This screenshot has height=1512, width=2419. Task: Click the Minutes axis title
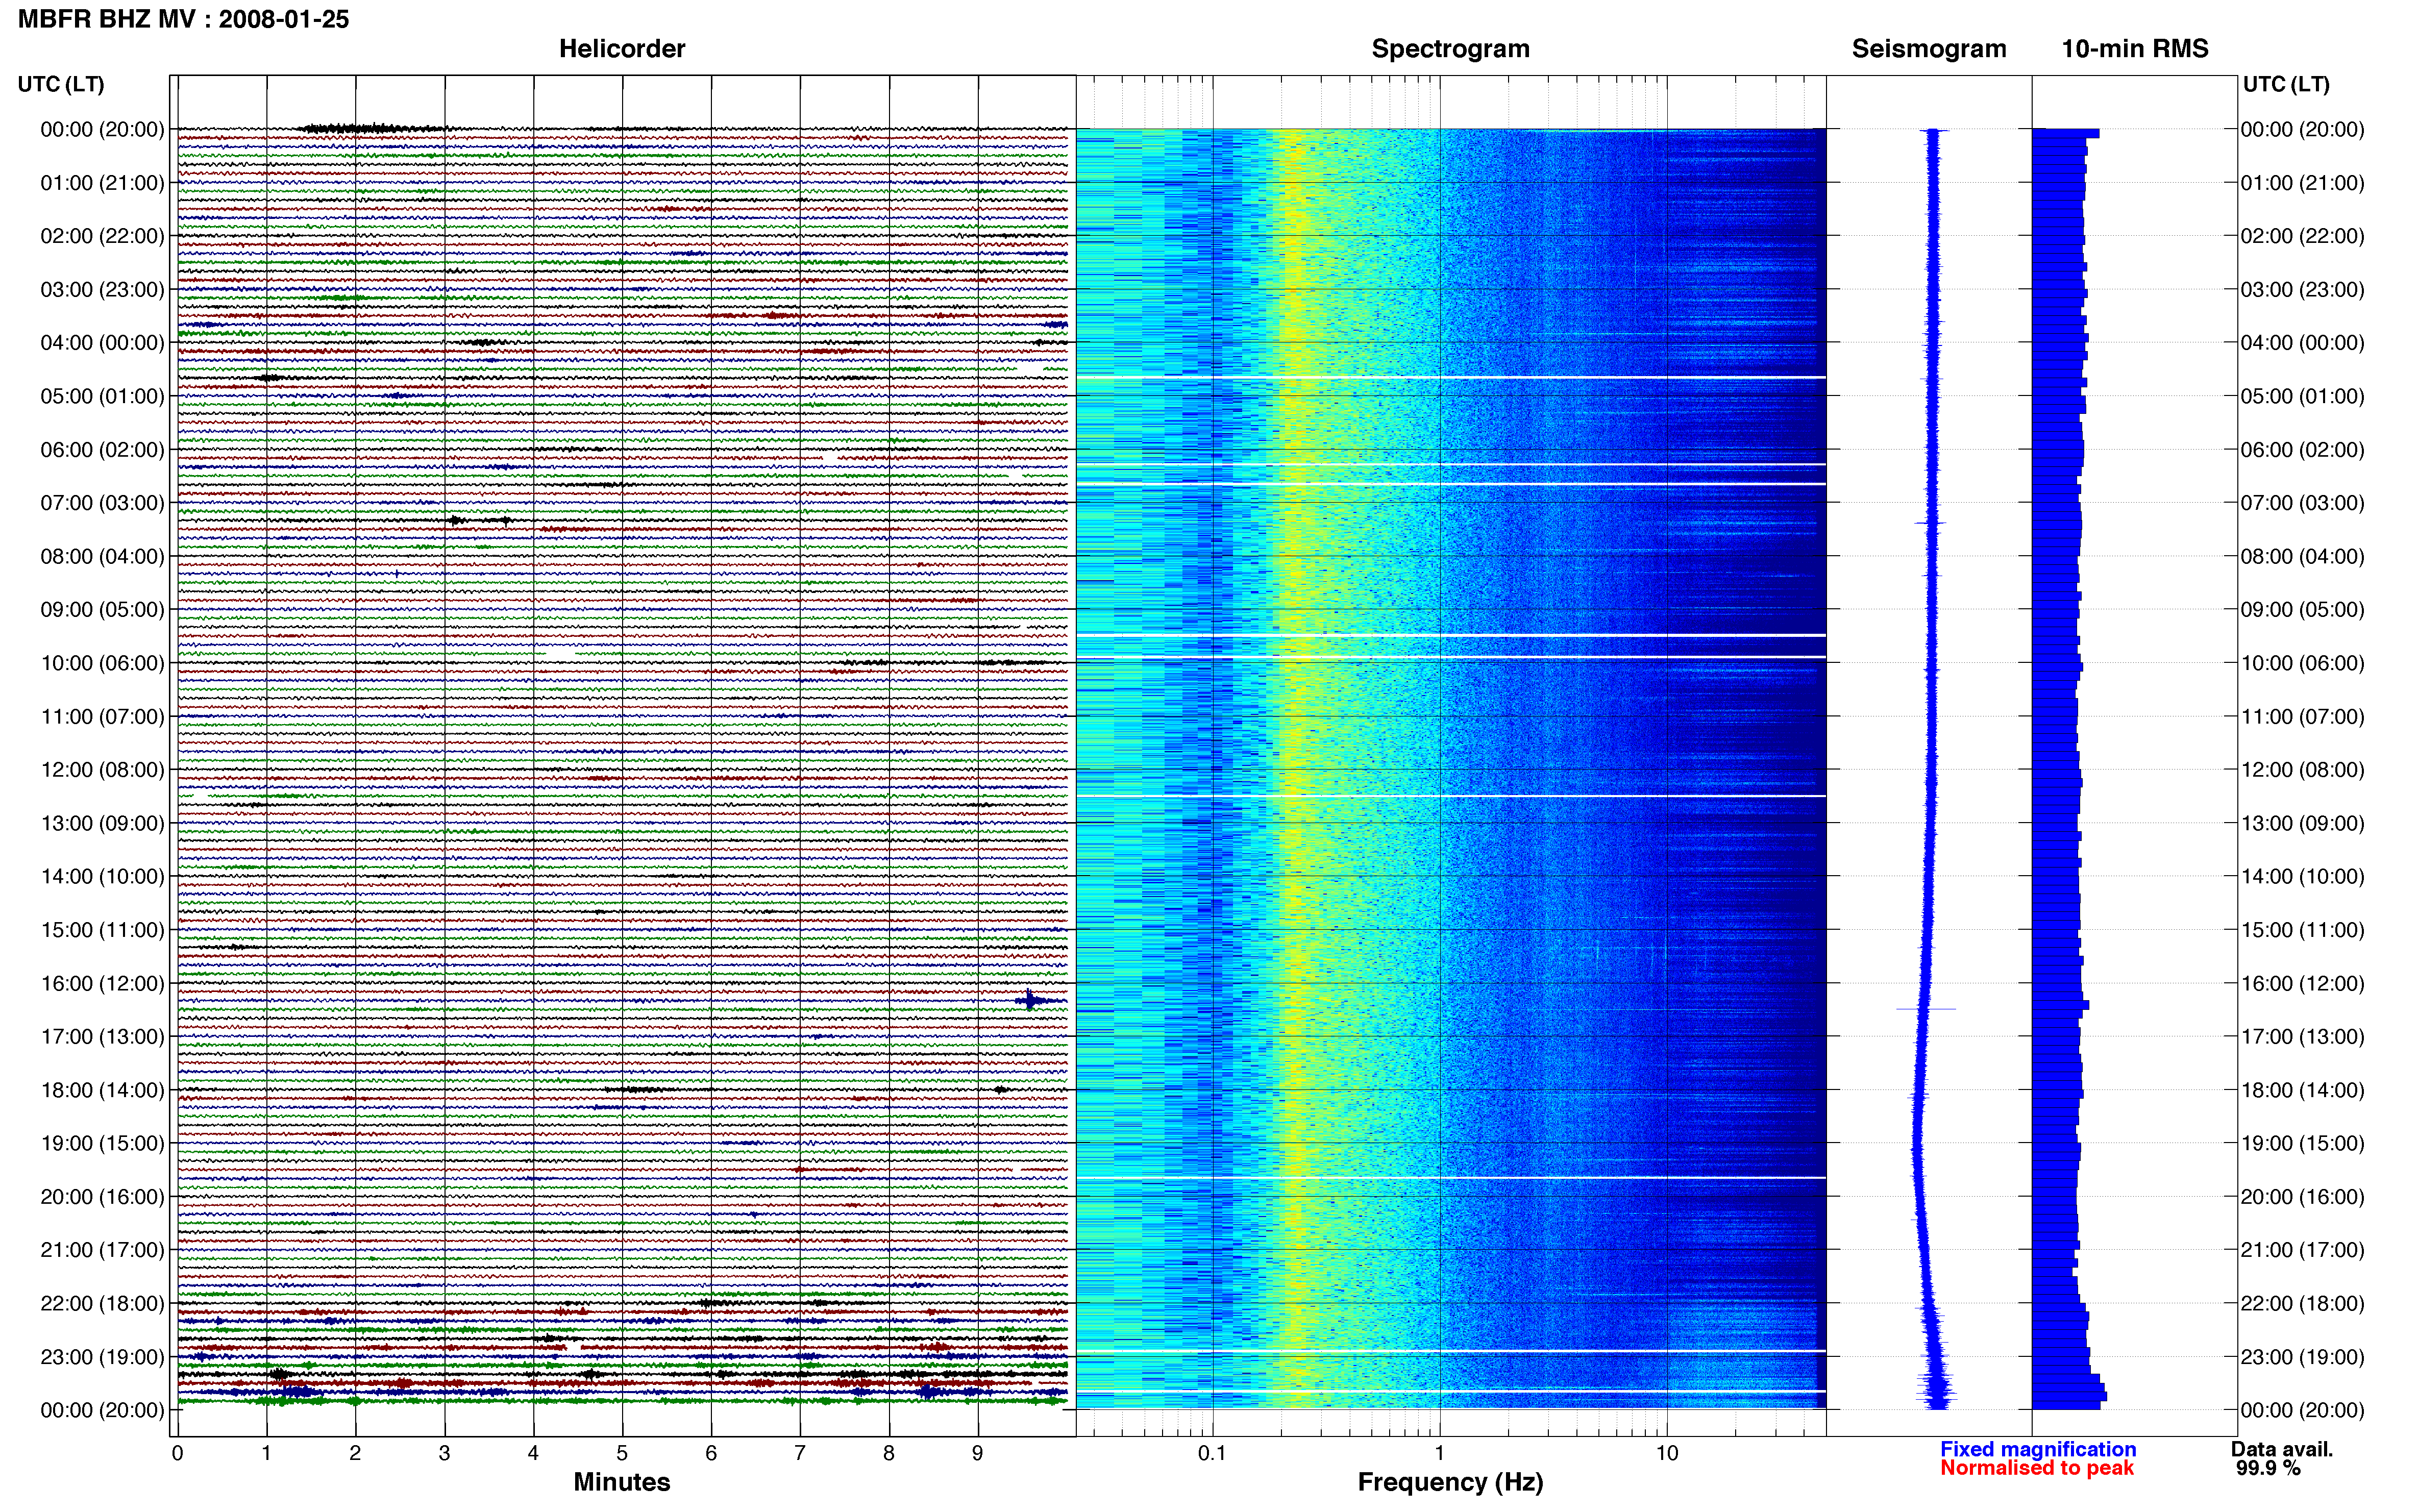tap(622, 1482)
